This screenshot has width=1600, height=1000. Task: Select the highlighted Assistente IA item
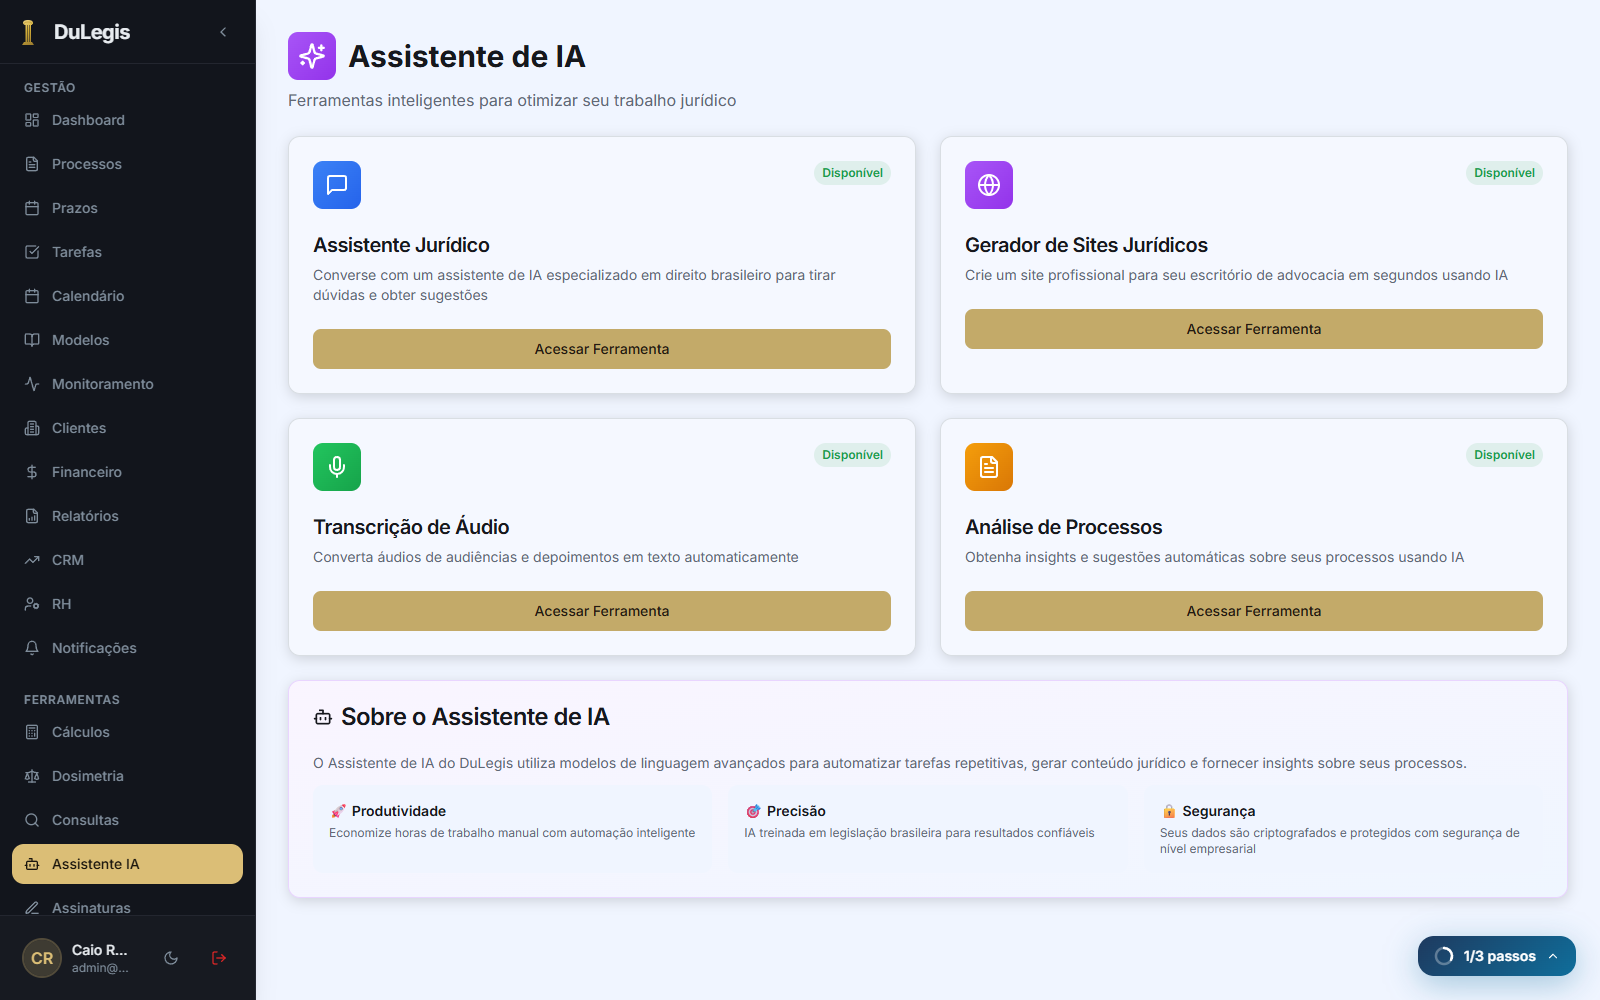[x=127, y=864]
